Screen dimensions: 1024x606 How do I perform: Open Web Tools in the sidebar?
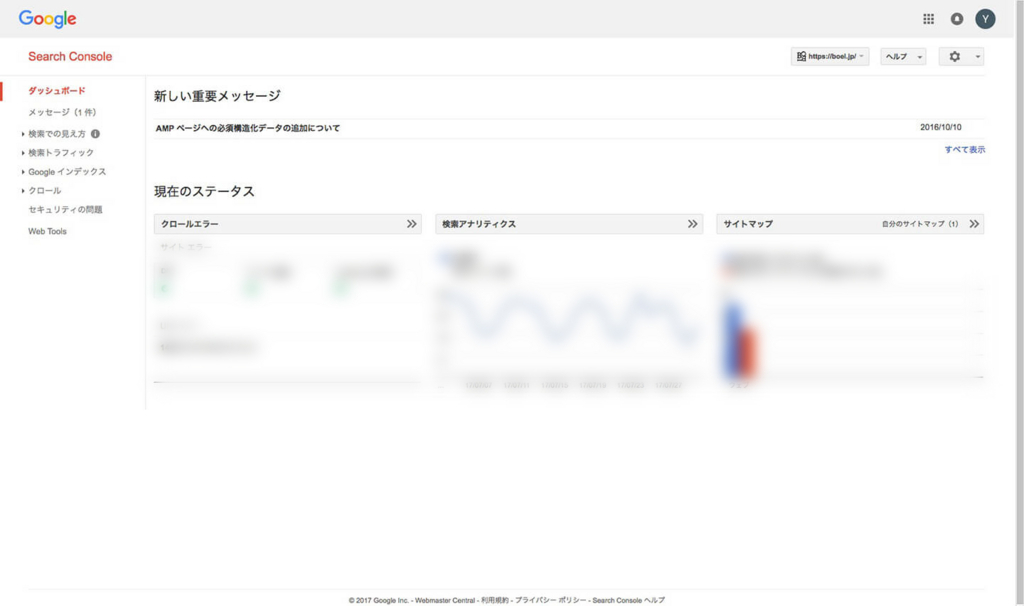(47, 231)
